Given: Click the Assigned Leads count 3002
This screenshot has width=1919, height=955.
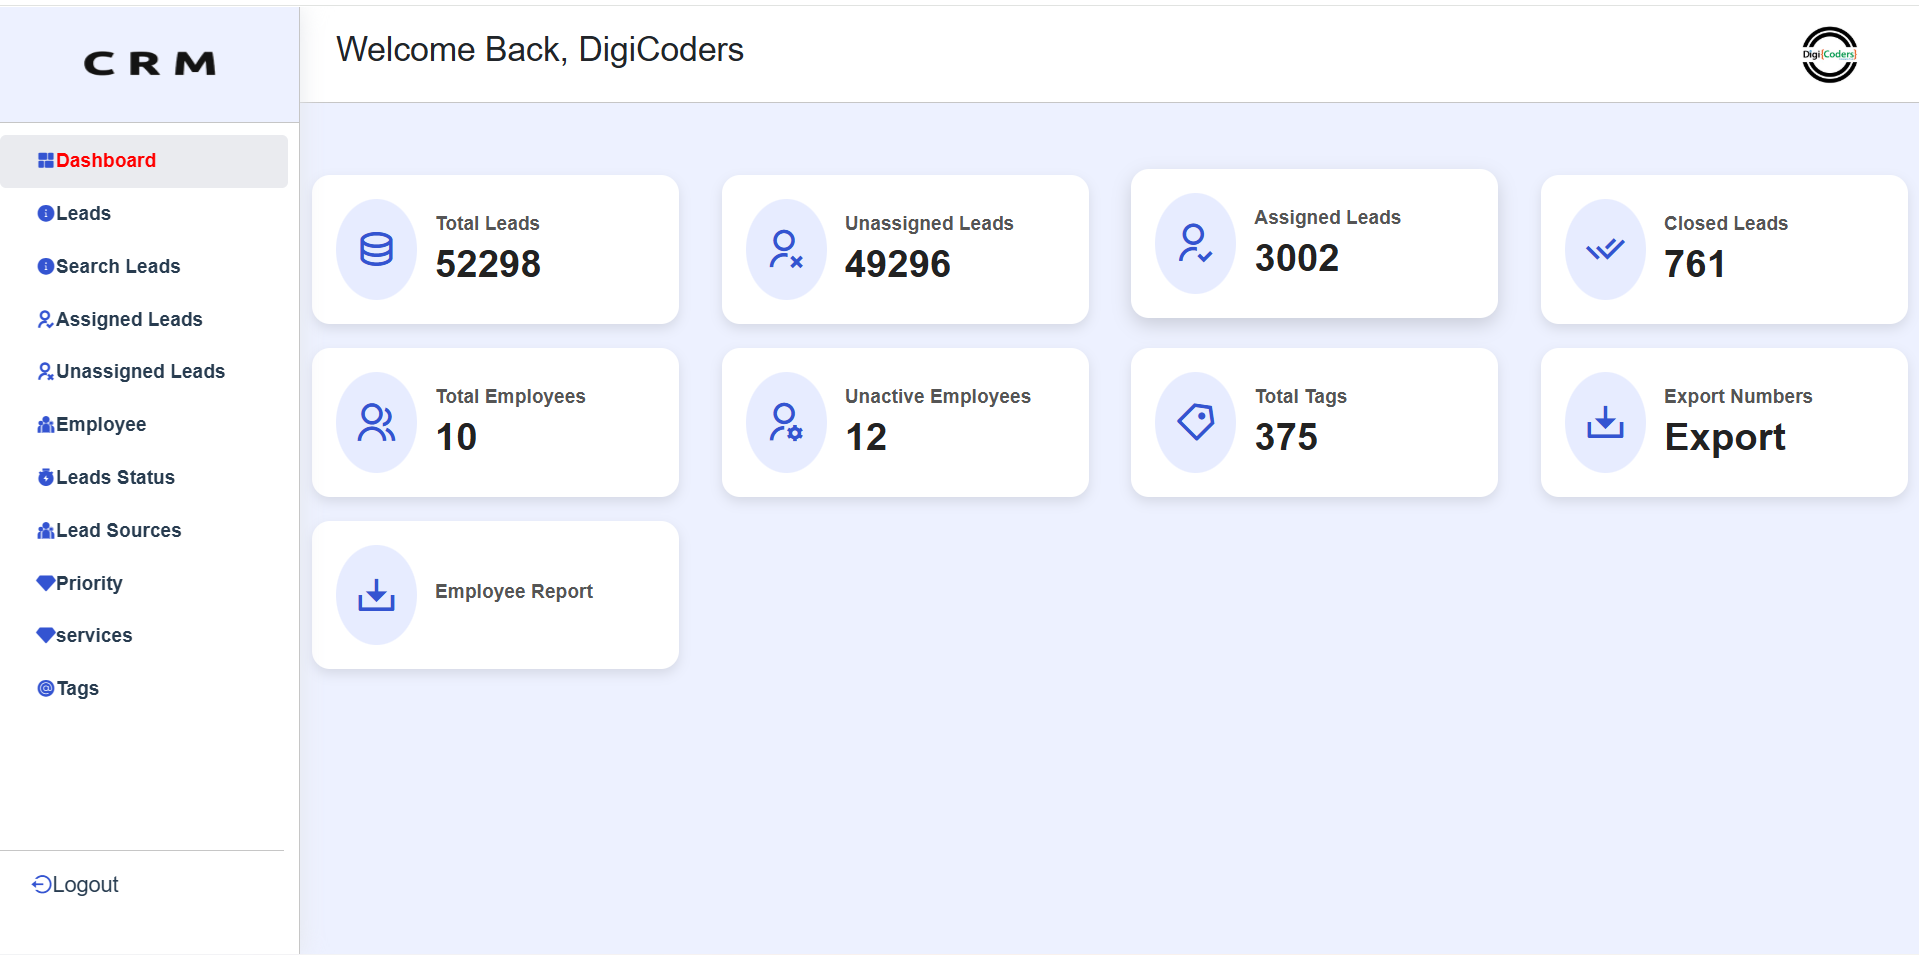Looking at the screenshot, I should (x=1297, y=258).
